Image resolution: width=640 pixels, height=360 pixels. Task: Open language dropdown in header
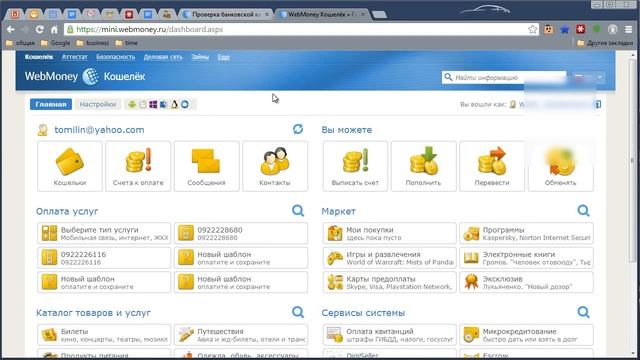click(588, 77)
